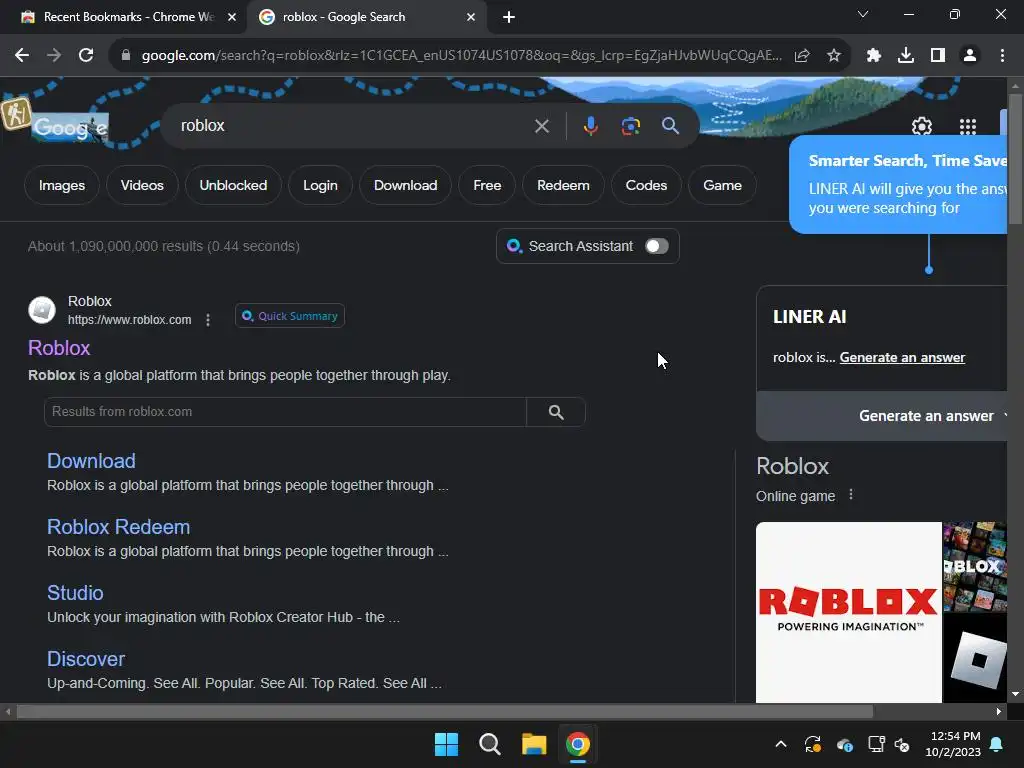Open the Discover sitelink
This screenshot has width=1024, height=768.
tap(86, 659)
